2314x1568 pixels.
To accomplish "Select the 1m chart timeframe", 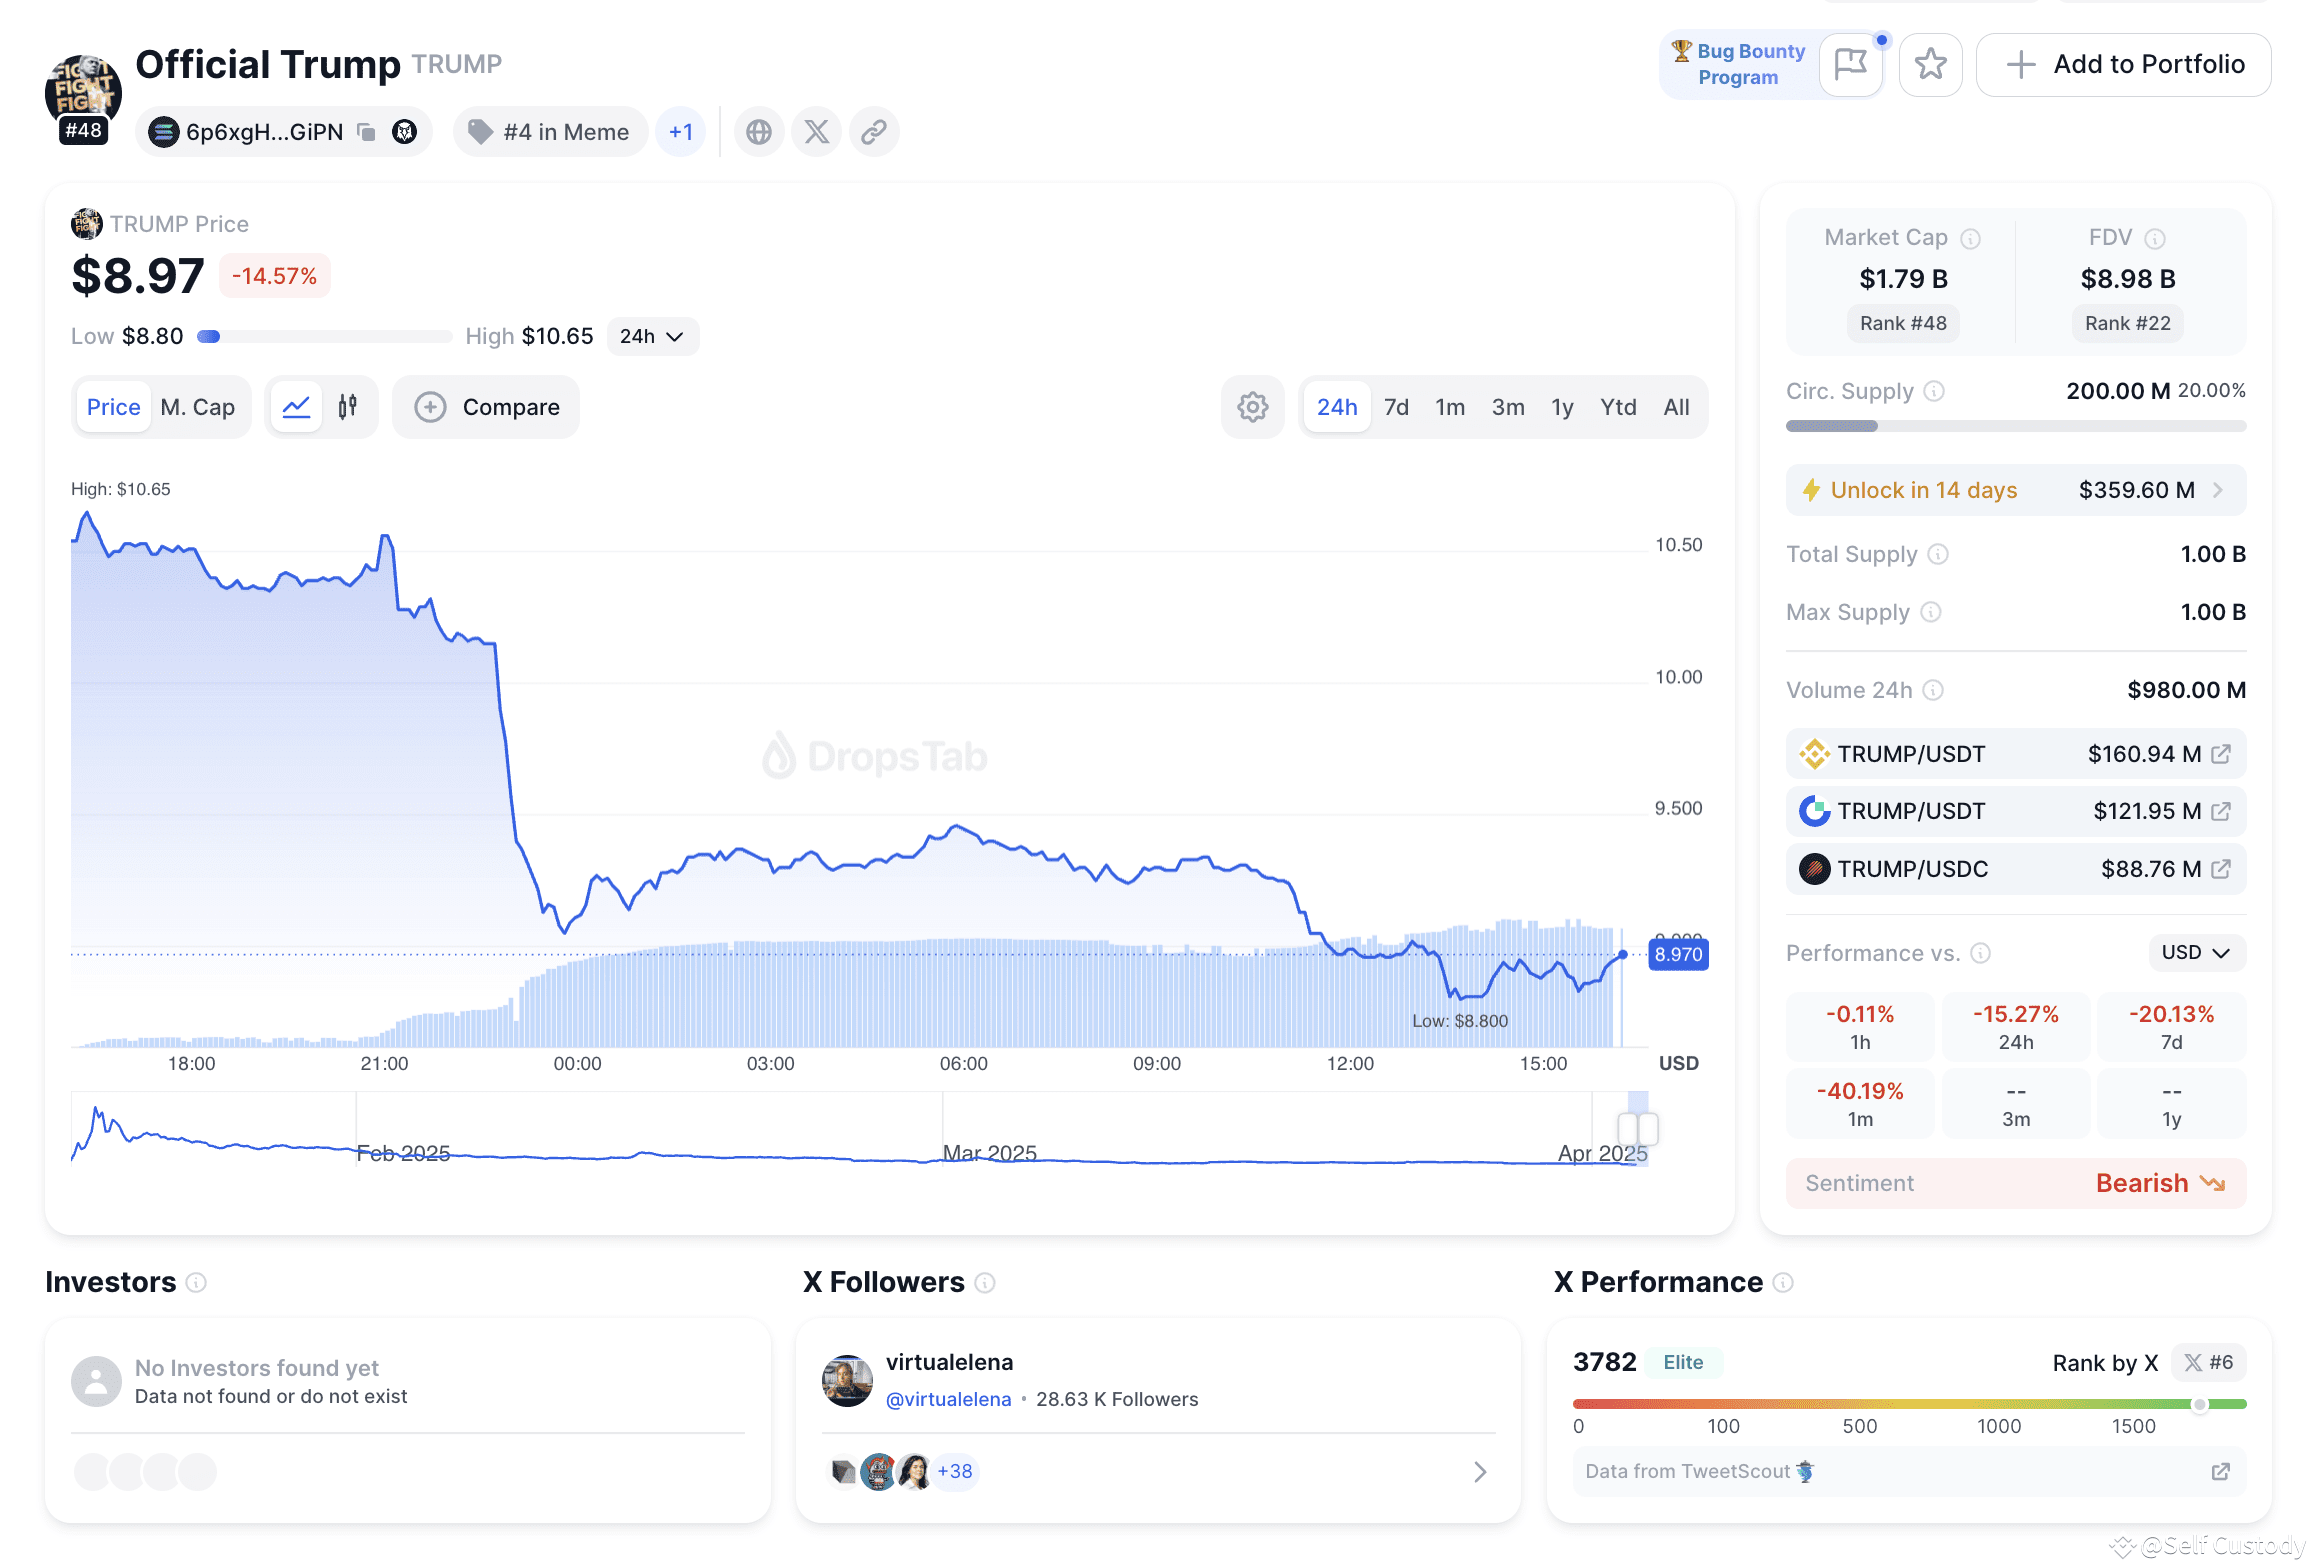I will click(1450, 407).
